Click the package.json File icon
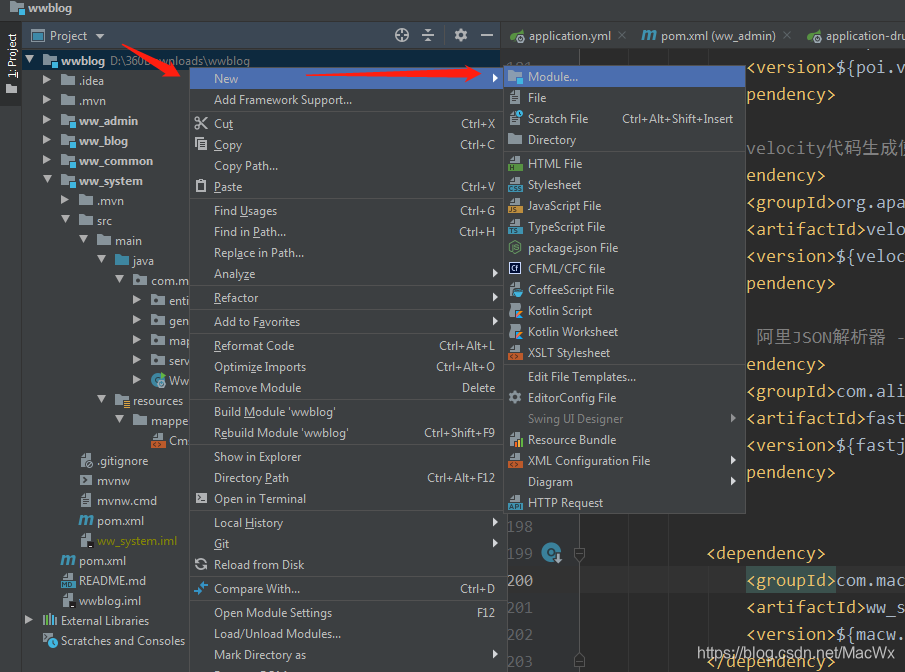The height and width of the screenshot is (672, 905). pos(515,248)
